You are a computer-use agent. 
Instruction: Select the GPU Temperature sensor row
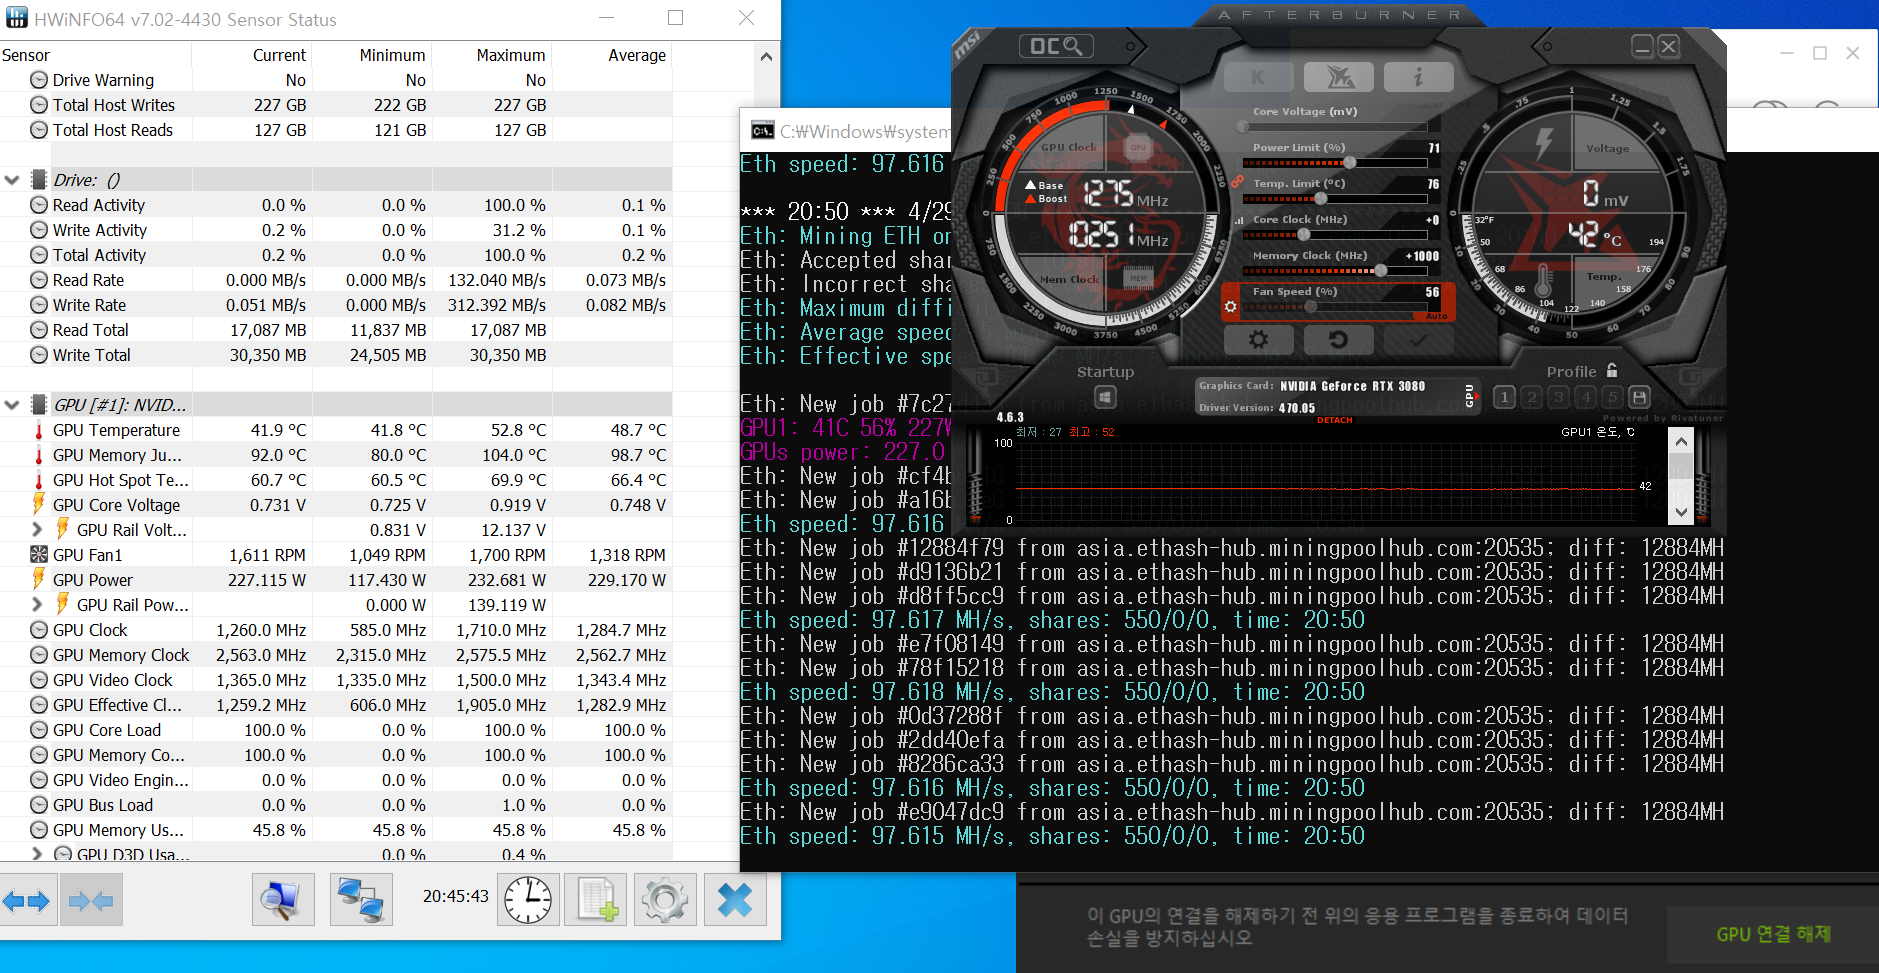[x=336, y=430]
